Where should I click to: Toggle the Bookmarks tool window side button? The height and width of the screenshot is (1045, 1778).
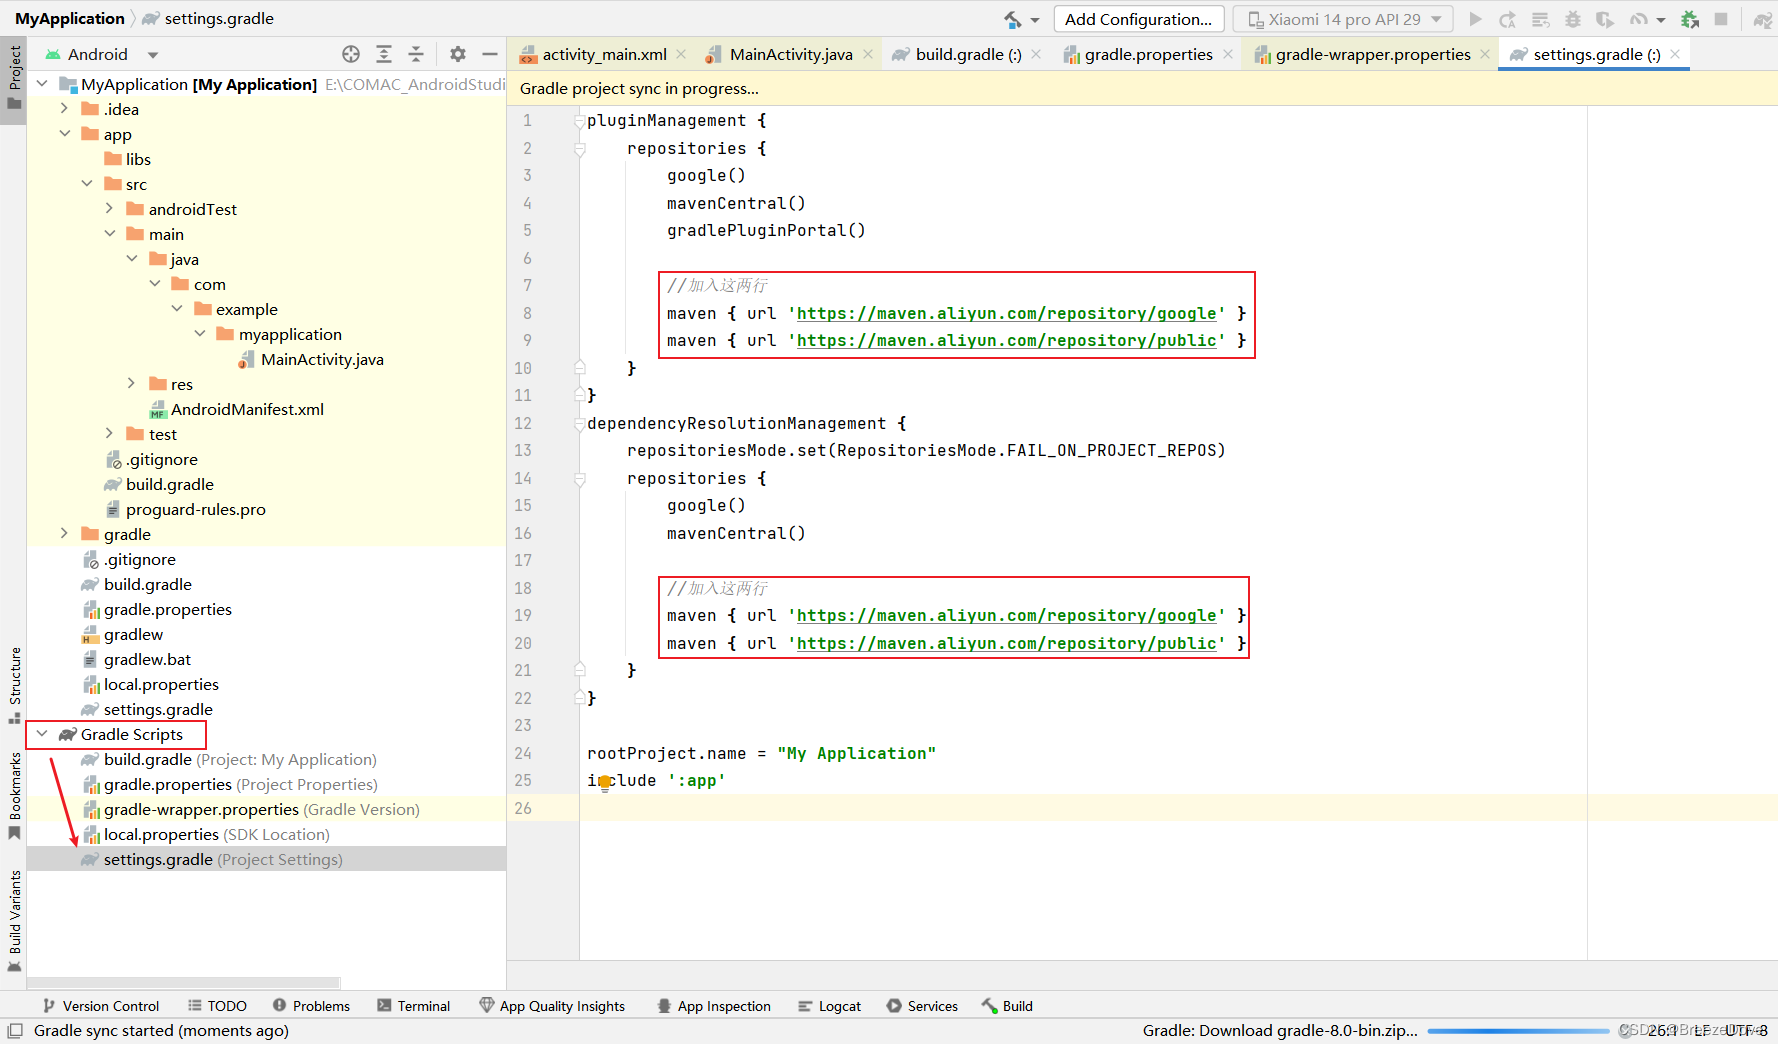14,796
